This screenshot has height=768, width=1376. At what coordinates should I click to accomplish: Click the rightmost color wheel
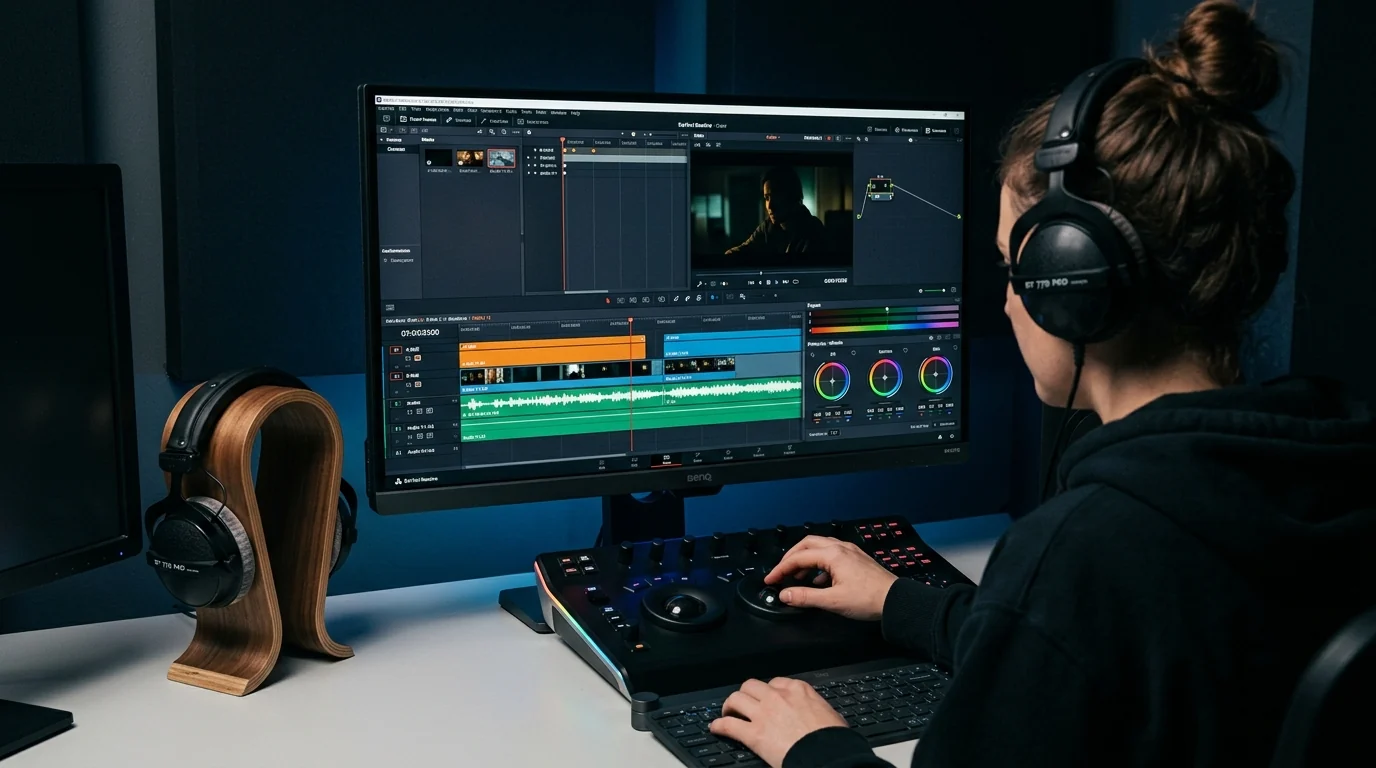click(x=936, y=374)
